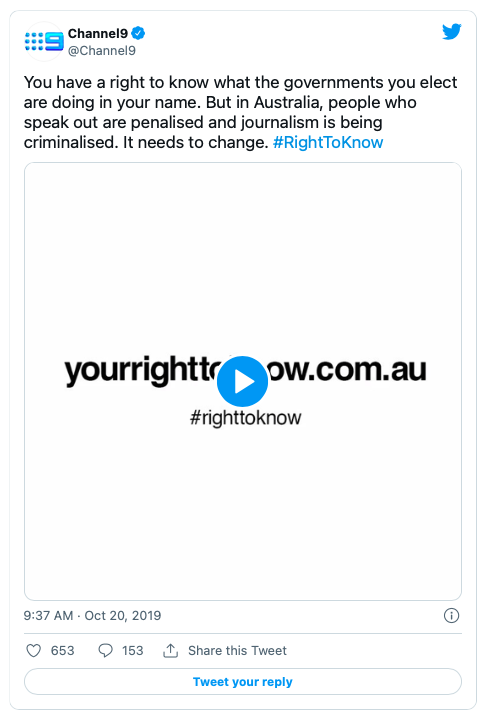This screenshot has height=716, width=485.
Task: Click the Channel9 display name
Action: pyautogui.click(x=98, y=33)
